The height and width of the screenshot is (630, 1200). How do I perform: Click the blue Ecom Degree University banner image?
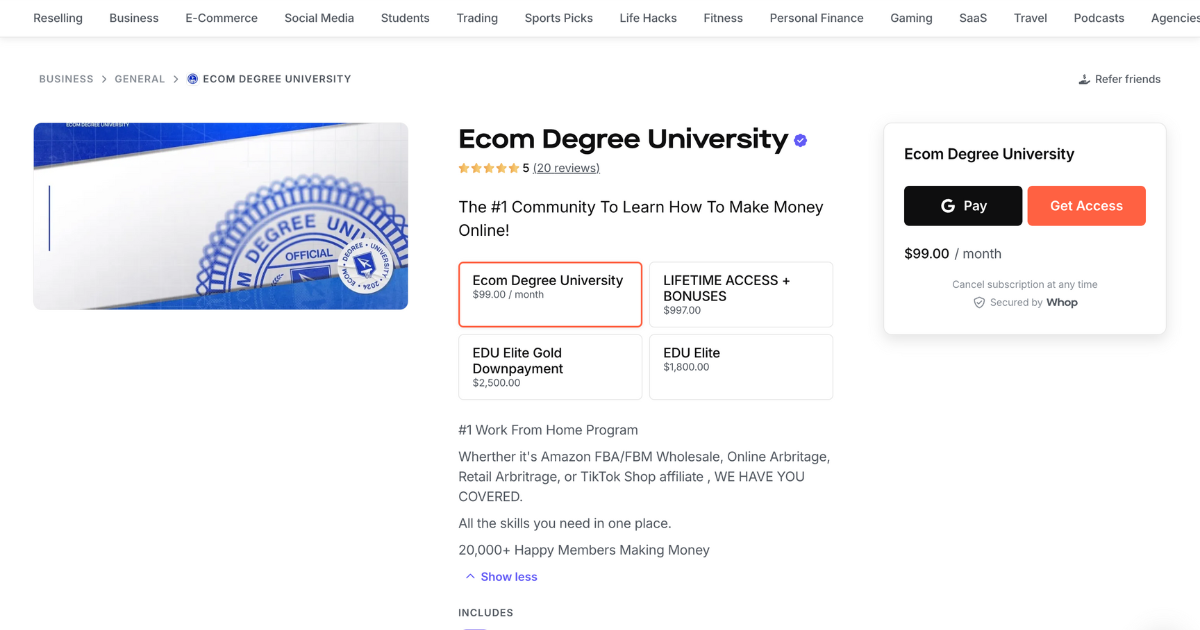220,215
